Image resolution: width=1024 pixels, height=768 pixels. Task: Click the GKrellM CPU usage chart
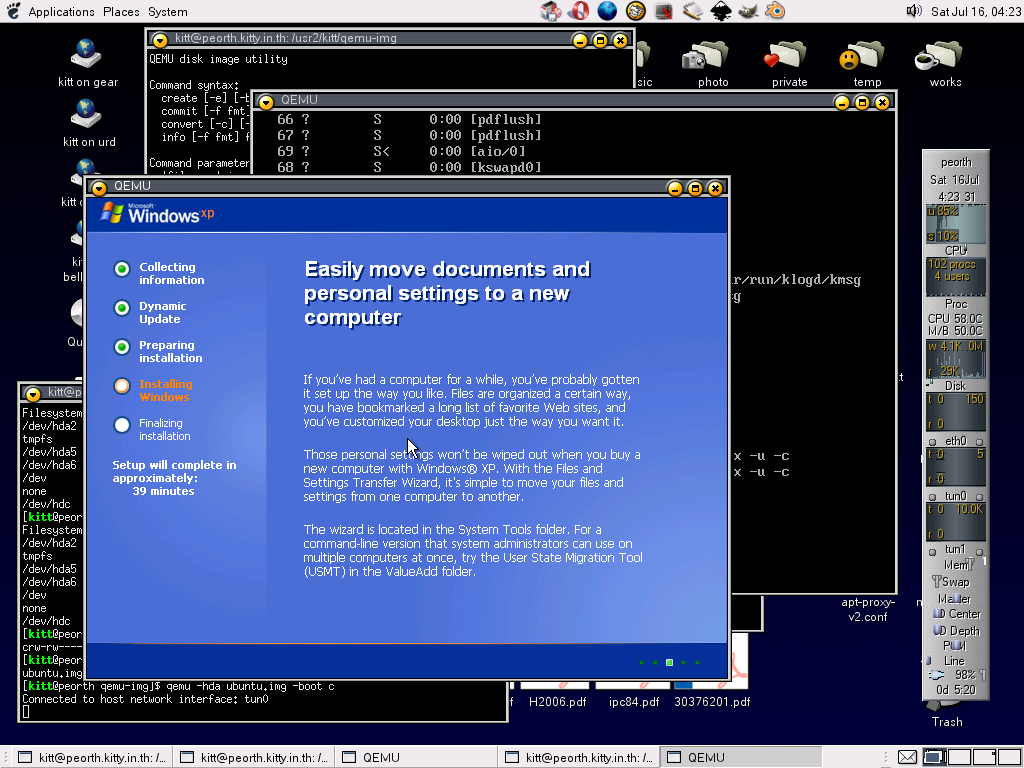point(956,223)
